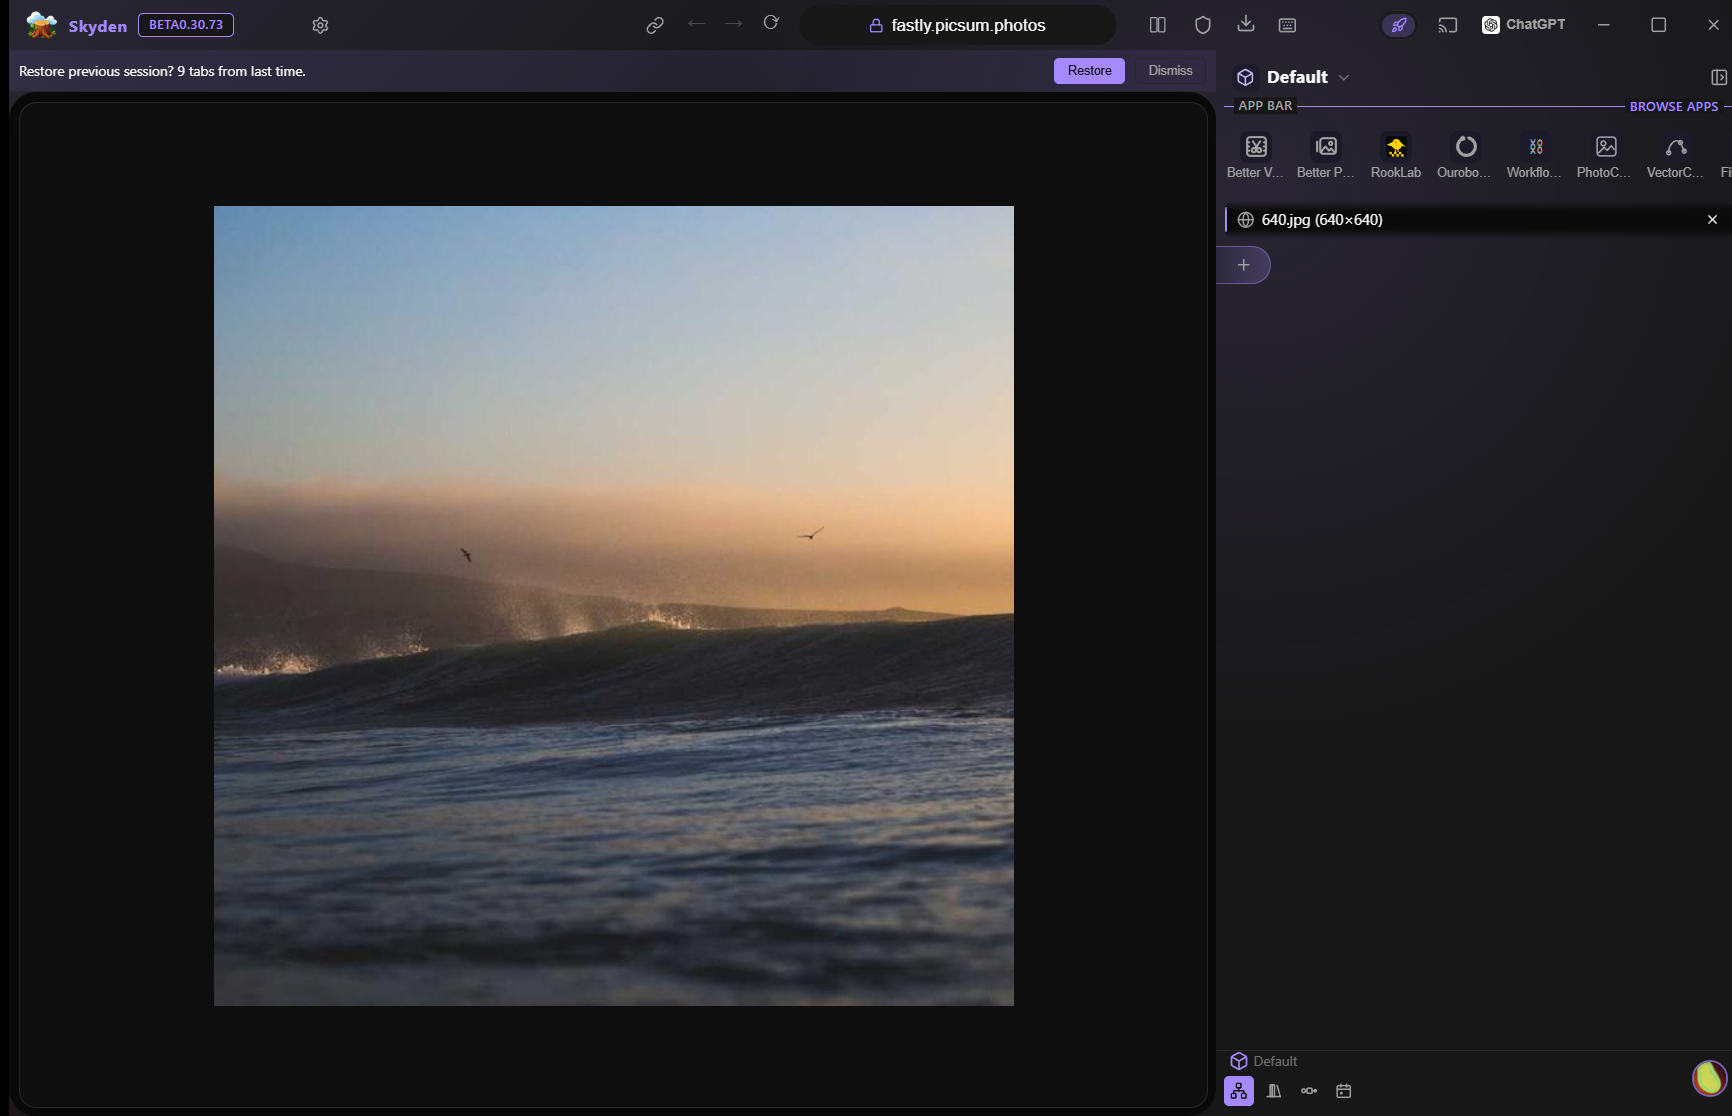1732x1116 pixels.
Task: Dismiss the restore session bar
Action: coord(1170,71)
